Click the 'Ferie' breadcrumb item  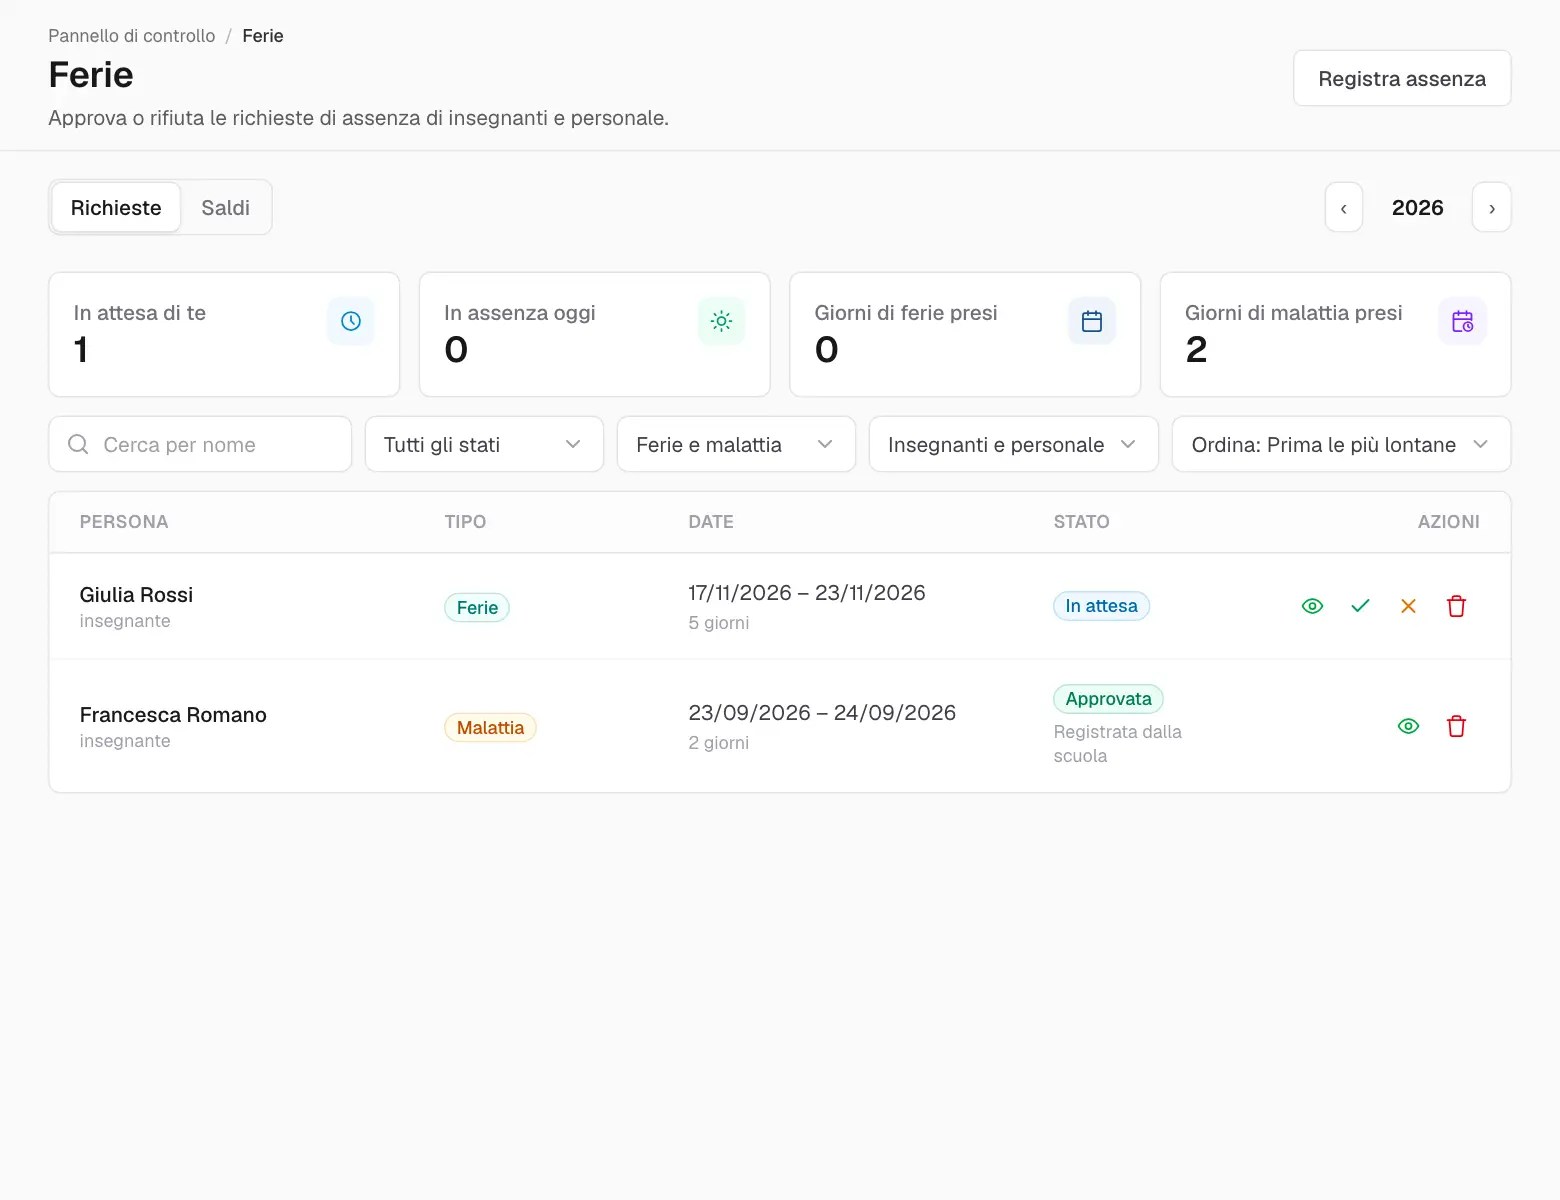pos(263,36)
